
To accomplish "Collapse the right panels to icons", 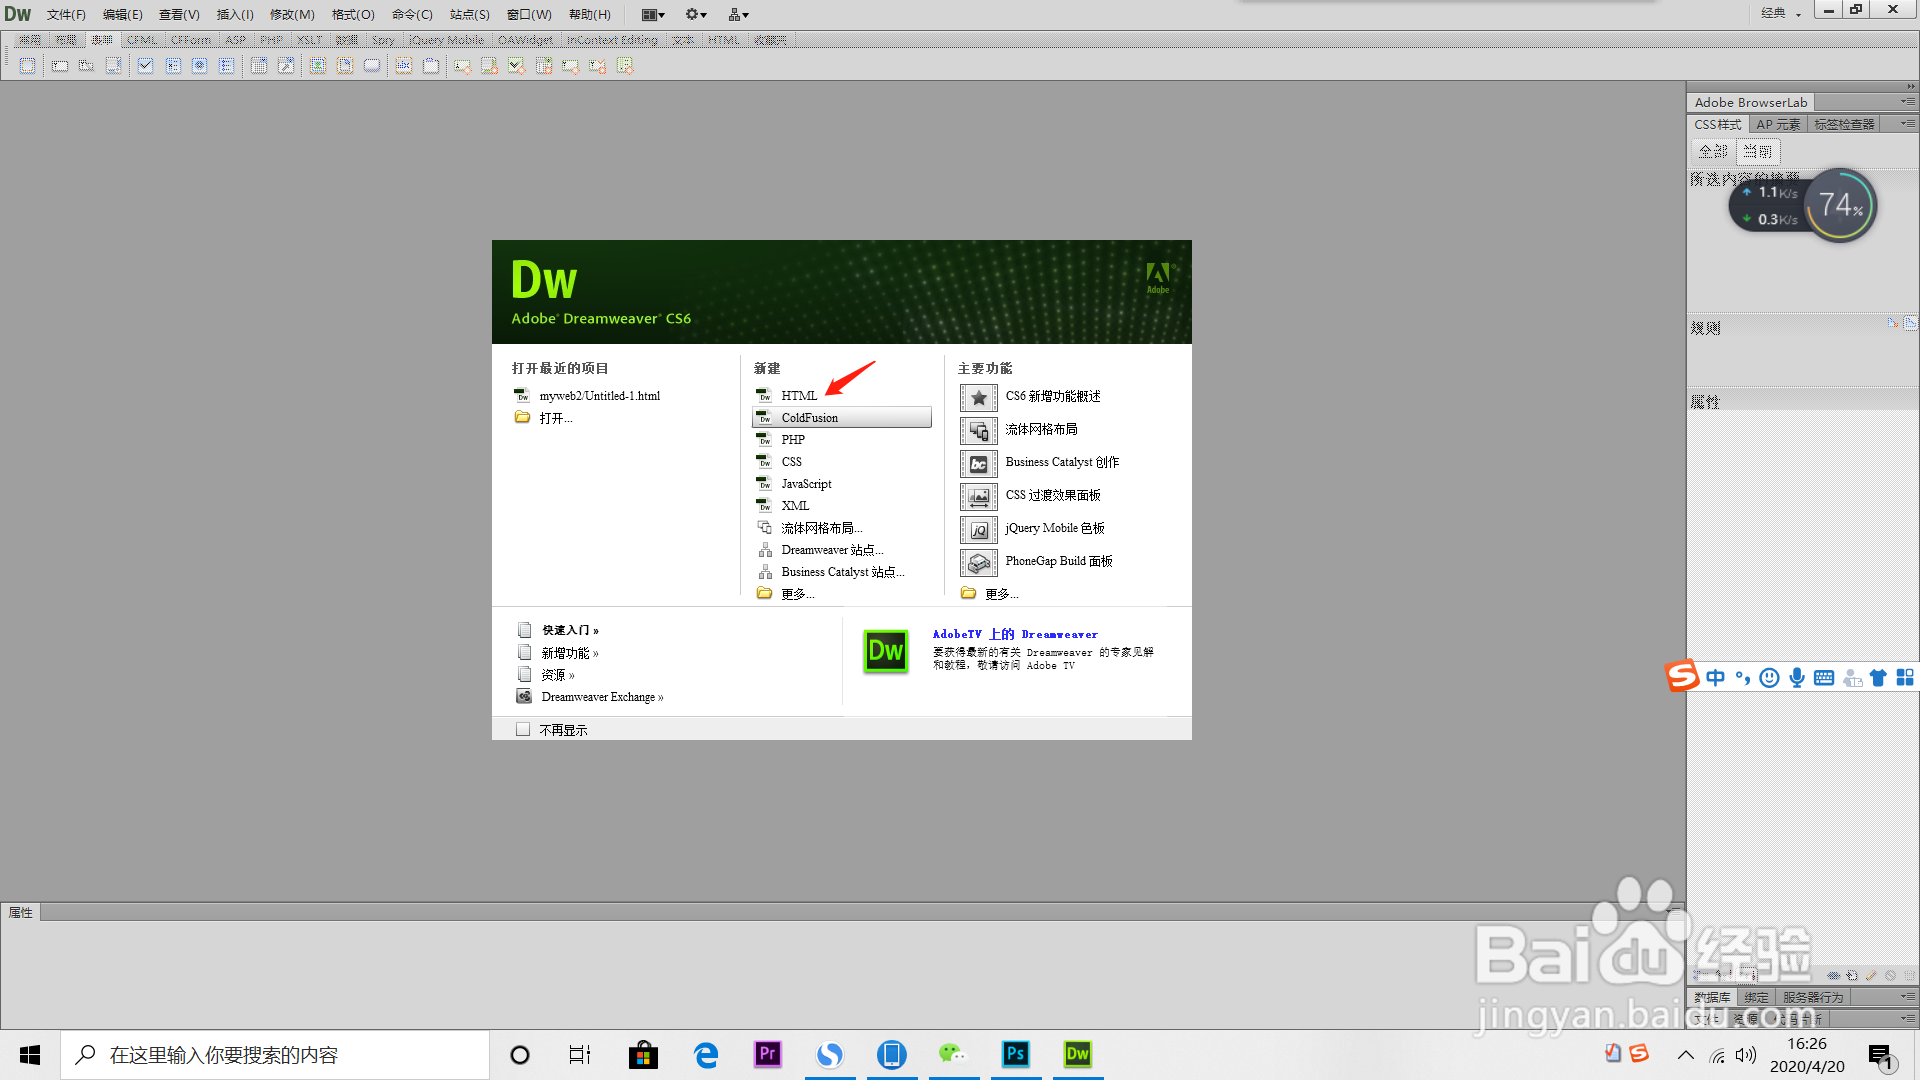I will coord(1910,87).
